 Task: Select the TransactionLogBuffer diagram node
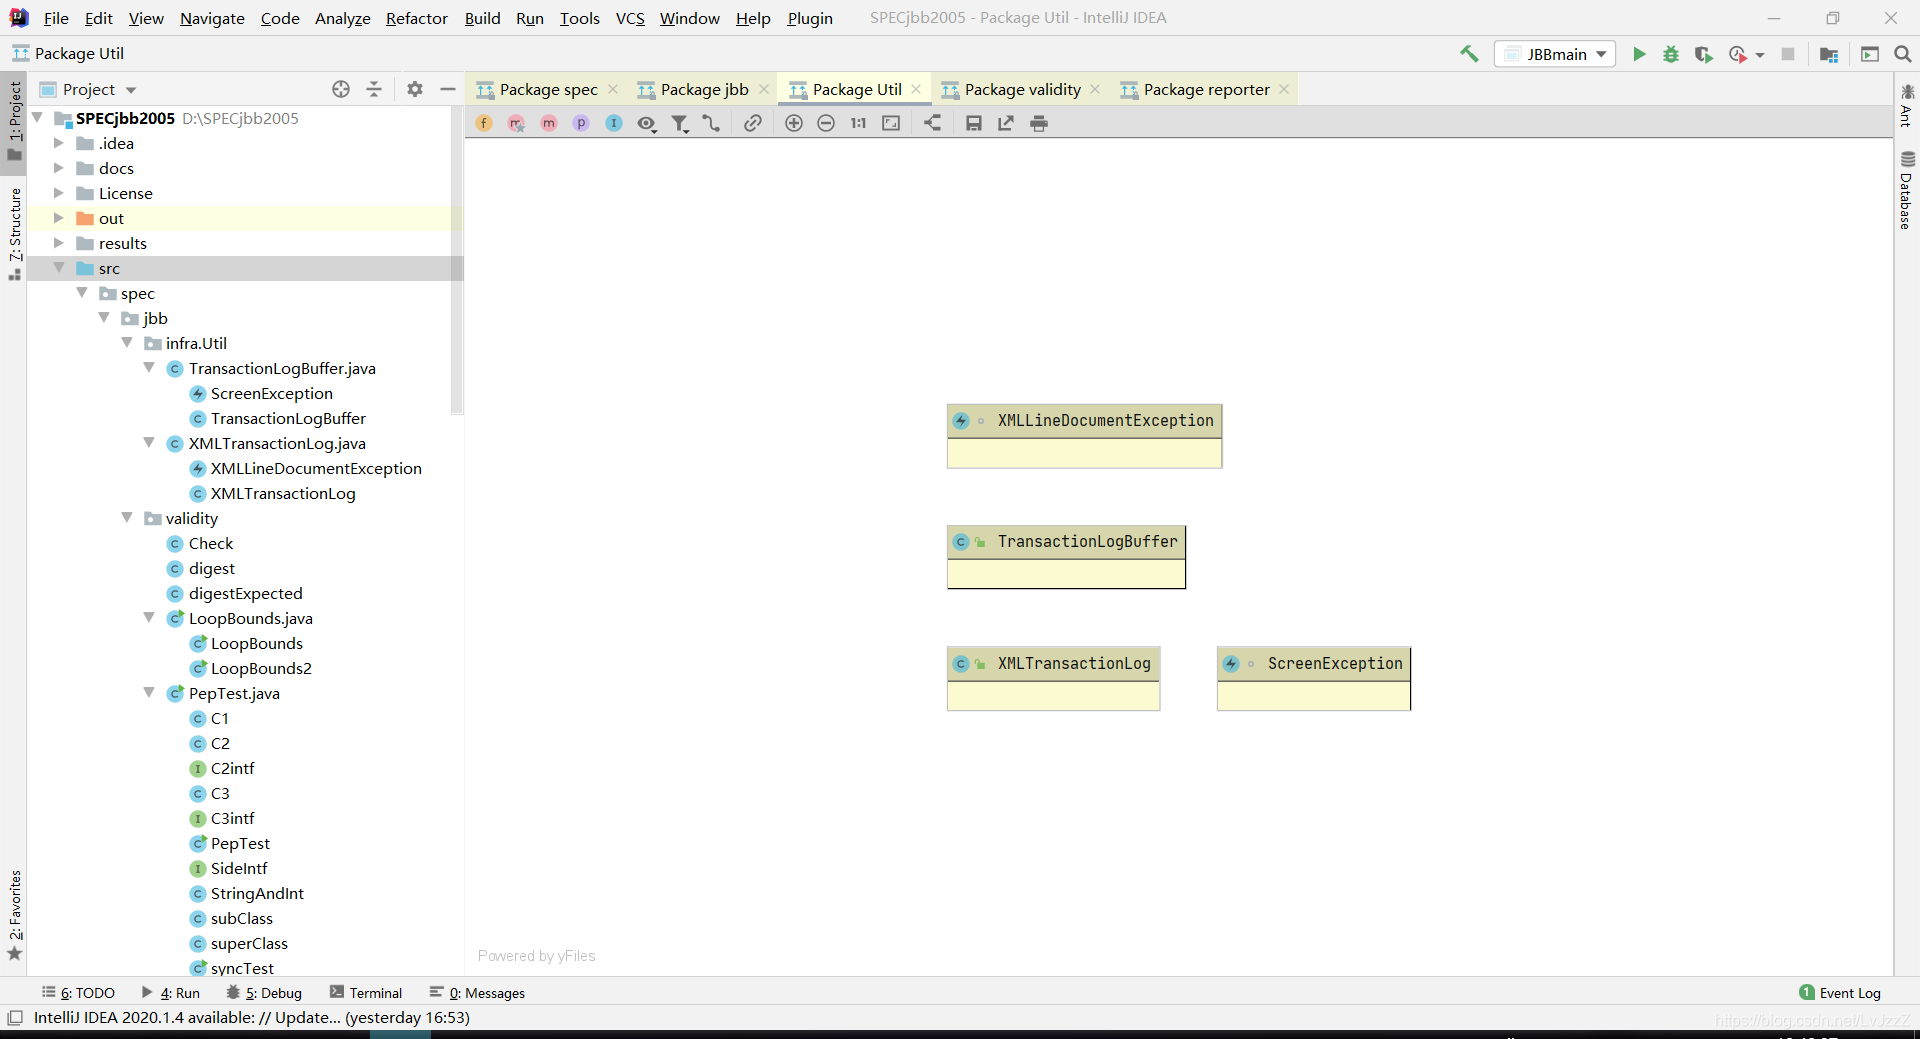pos(1066,557)
